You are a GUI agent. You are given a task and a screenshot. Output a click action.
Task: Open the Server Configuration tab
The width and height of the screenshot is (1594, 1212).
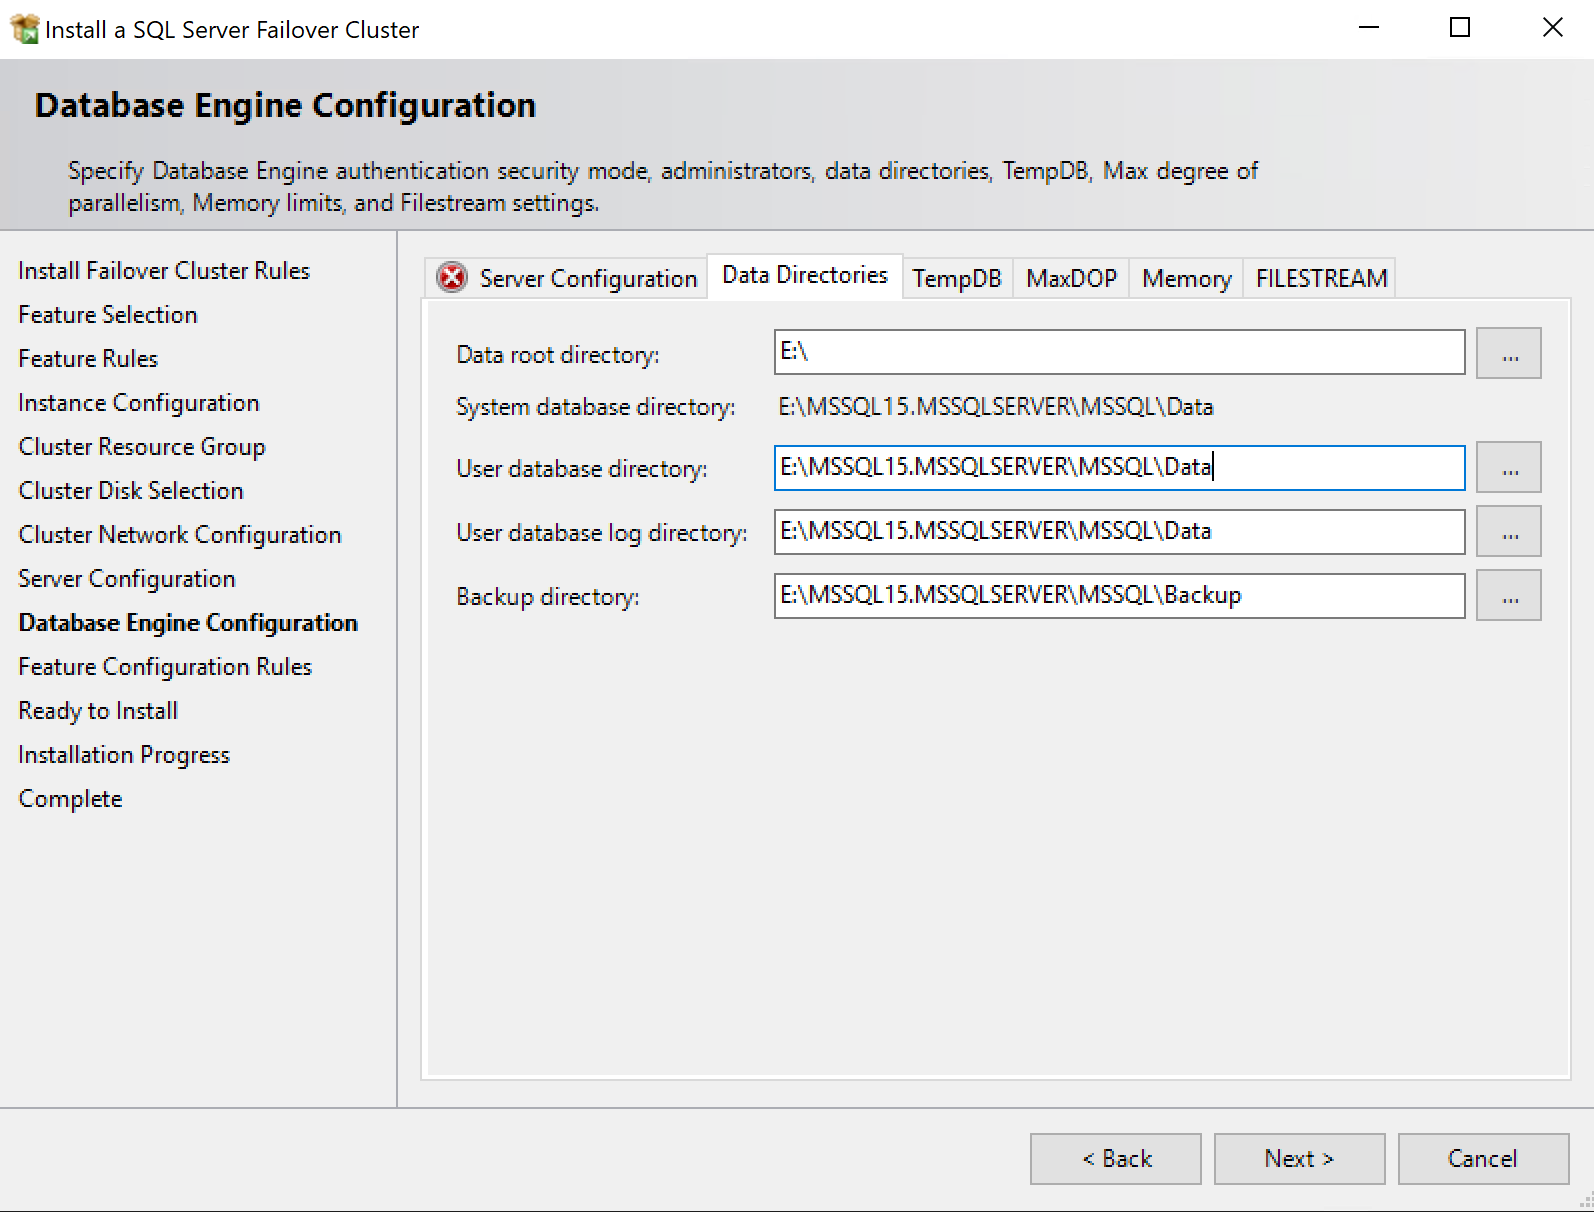pyautogui.click(x=587, y=278)
